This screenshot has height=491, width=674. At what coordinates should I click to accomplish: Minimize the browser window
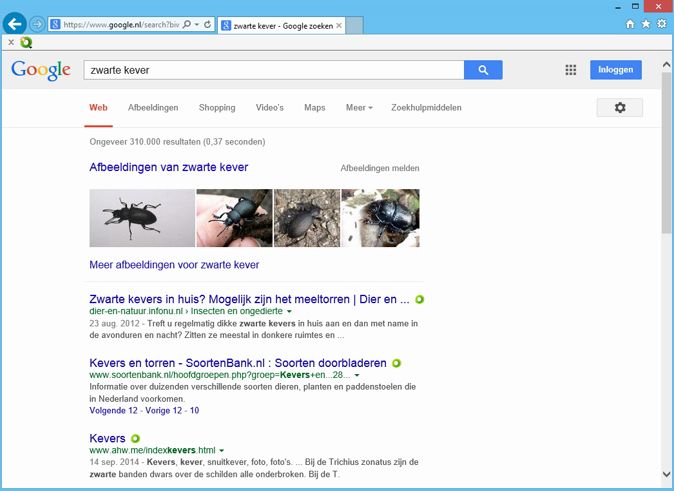click(618, 7)
